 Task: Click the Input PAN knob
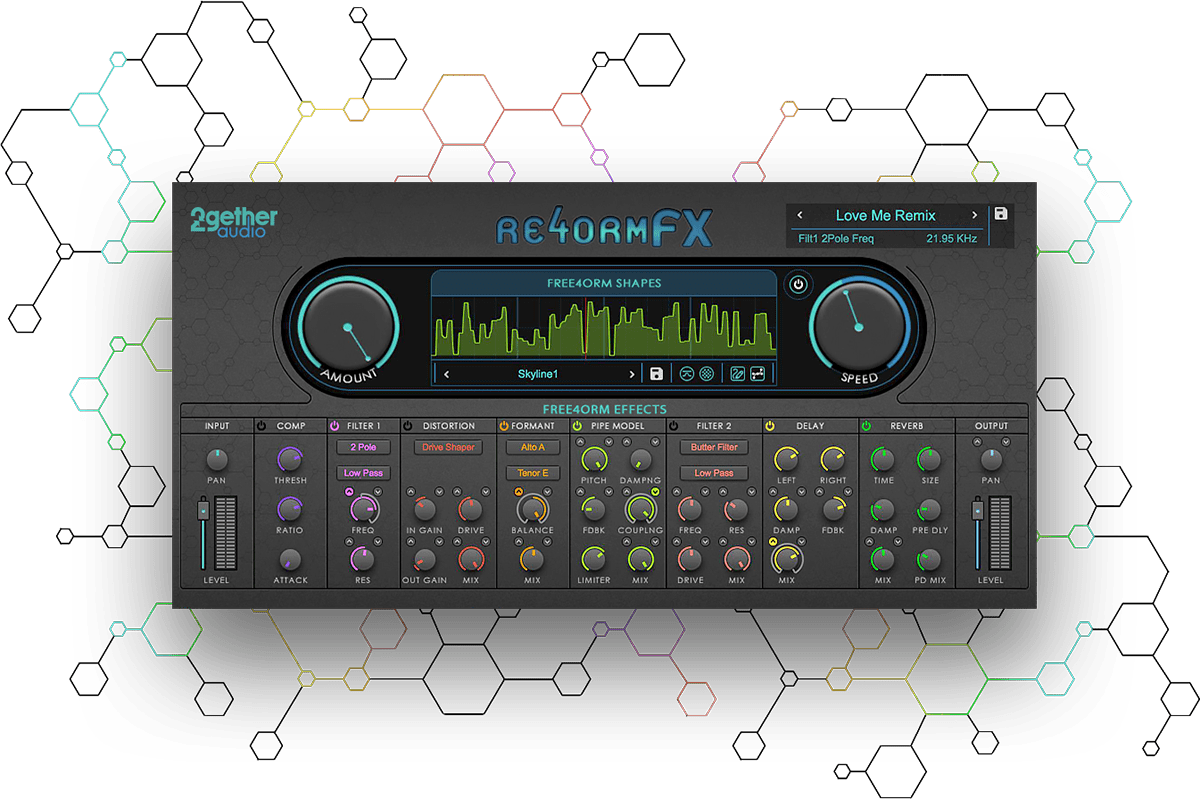[217, 459]
